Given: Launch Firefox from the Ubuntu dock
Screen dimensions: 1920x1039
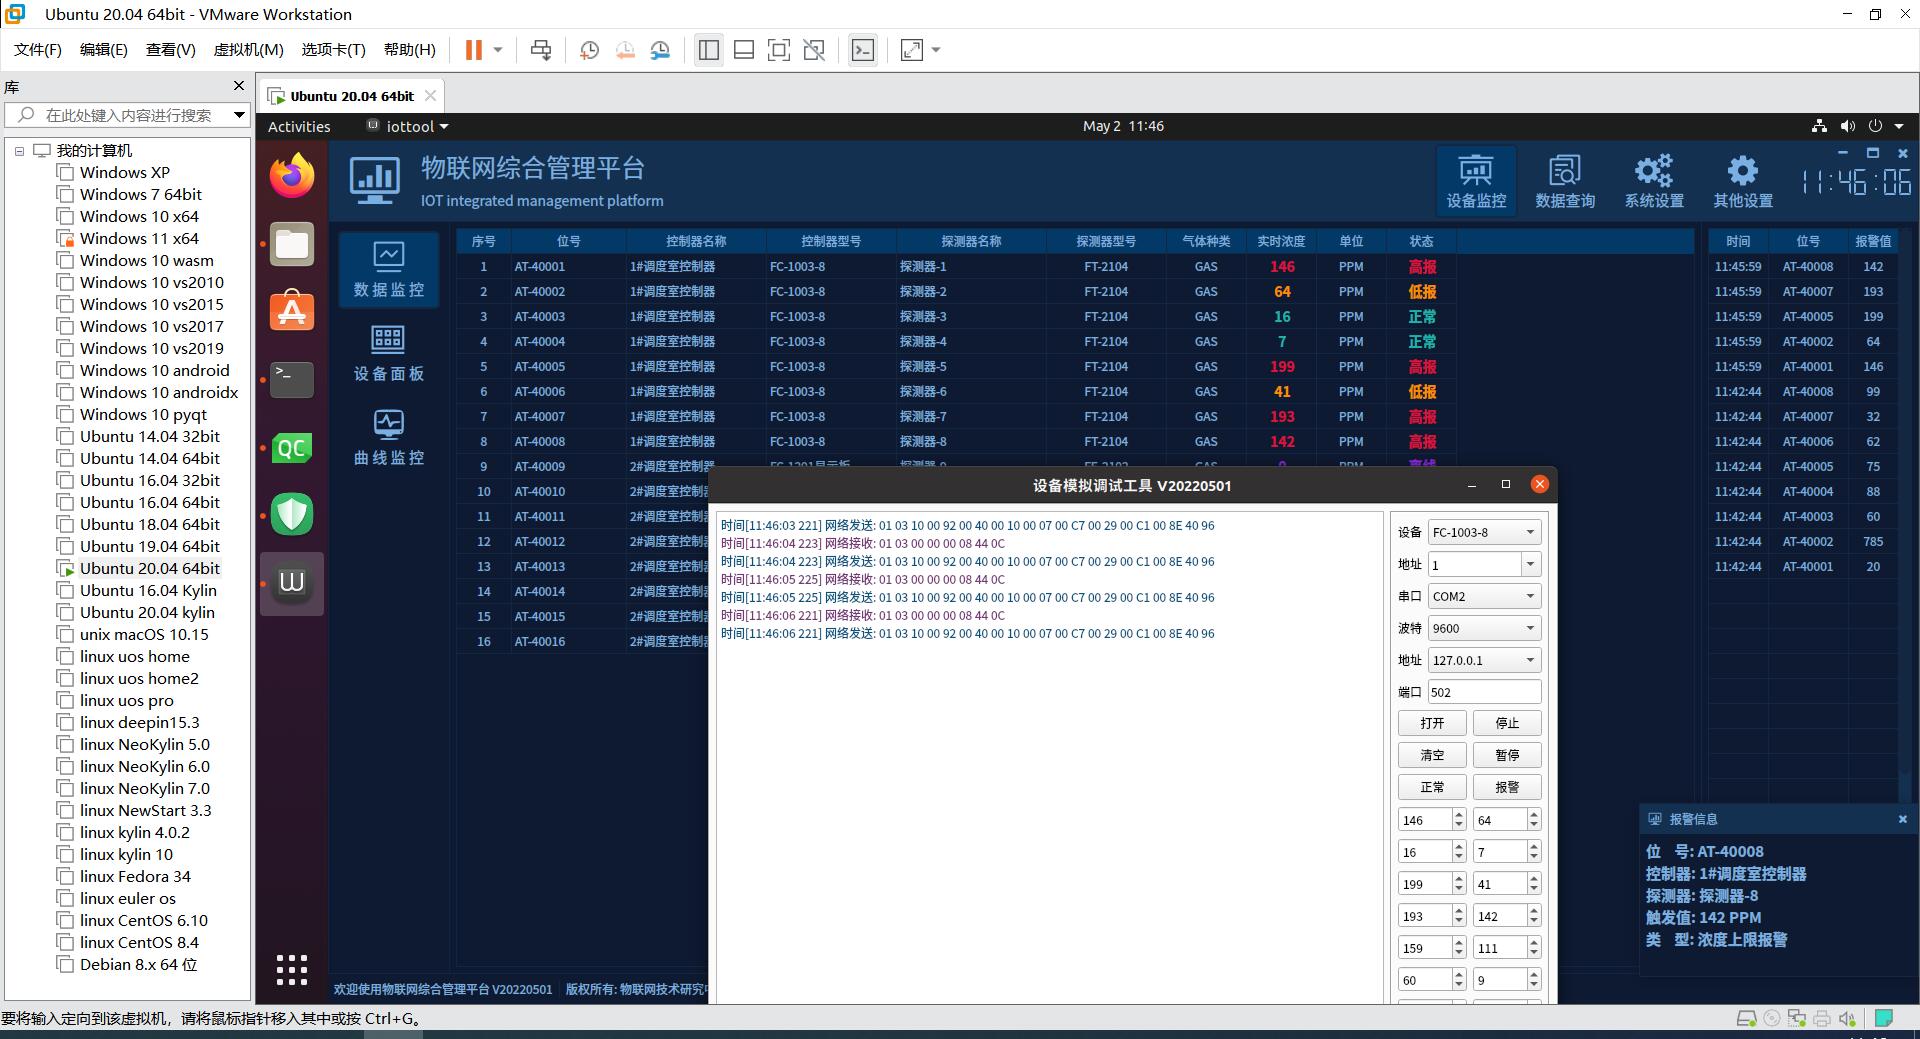Looking at the screenshot, I should (292, 177).
